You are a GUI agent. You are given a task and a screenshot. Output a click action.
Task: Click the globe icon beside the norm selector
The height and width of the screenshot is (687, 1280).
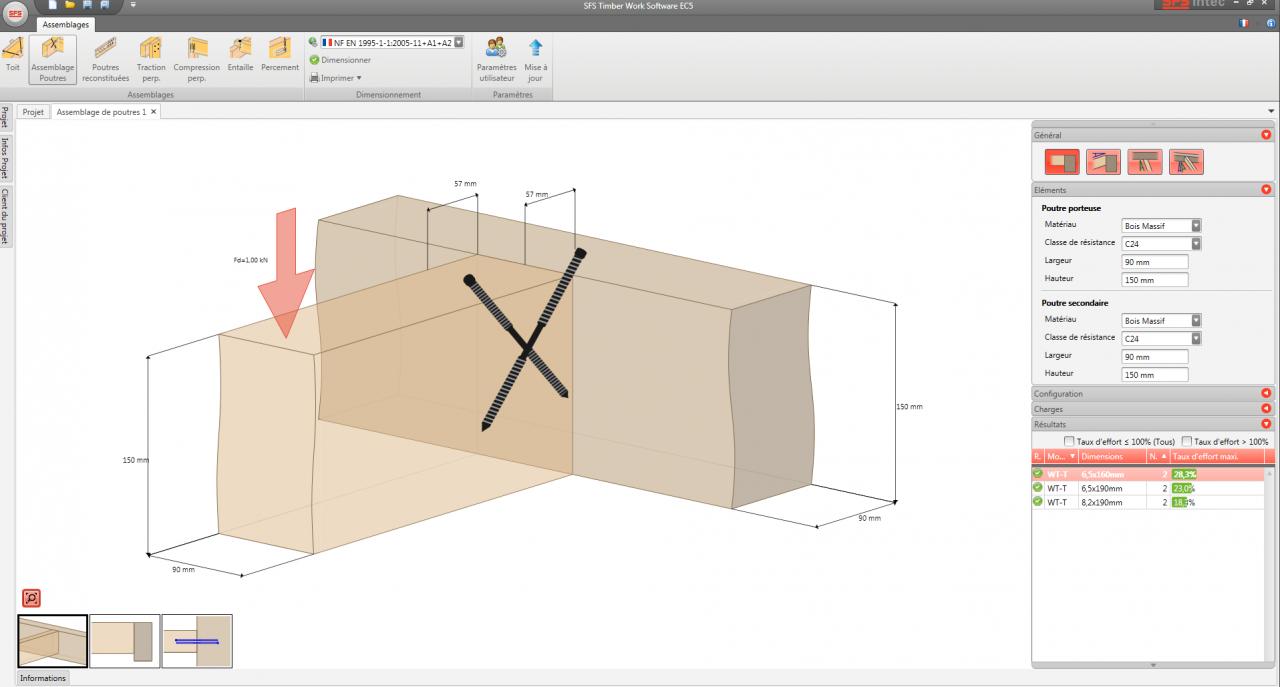[313, 42]
